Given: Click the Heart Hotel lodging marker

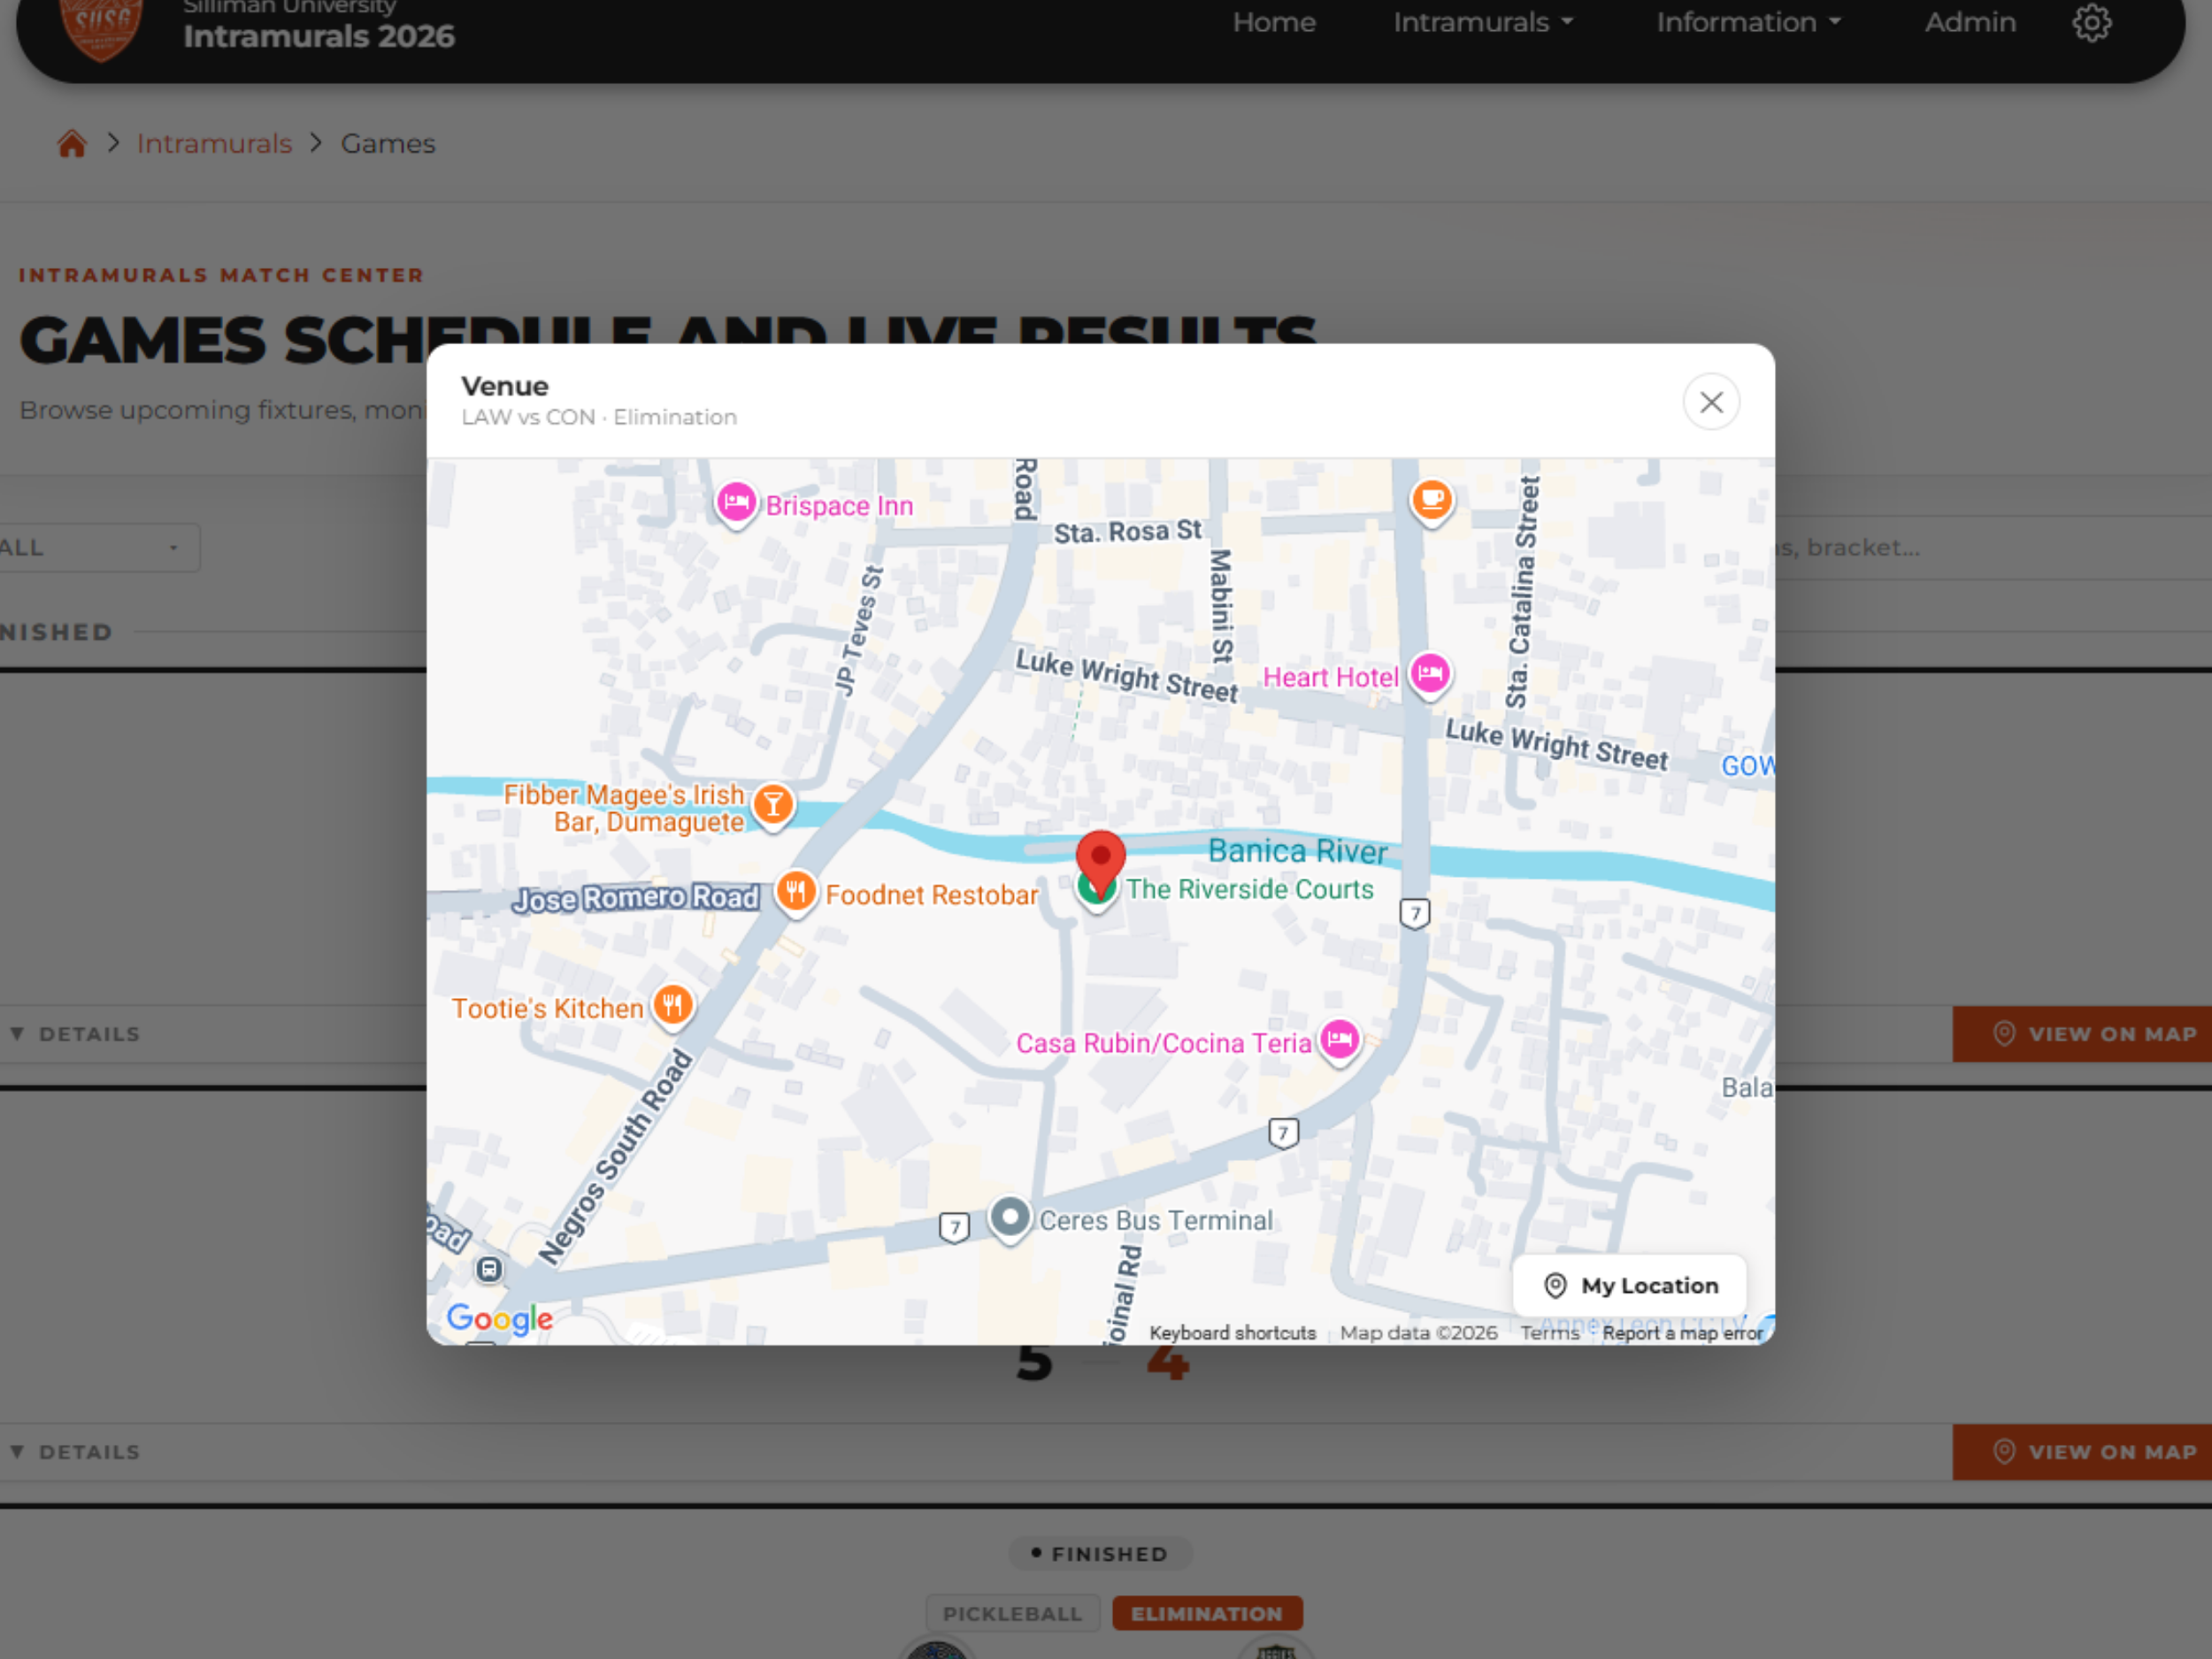Looking at the screenshot, I should (x=1430, y=674).
